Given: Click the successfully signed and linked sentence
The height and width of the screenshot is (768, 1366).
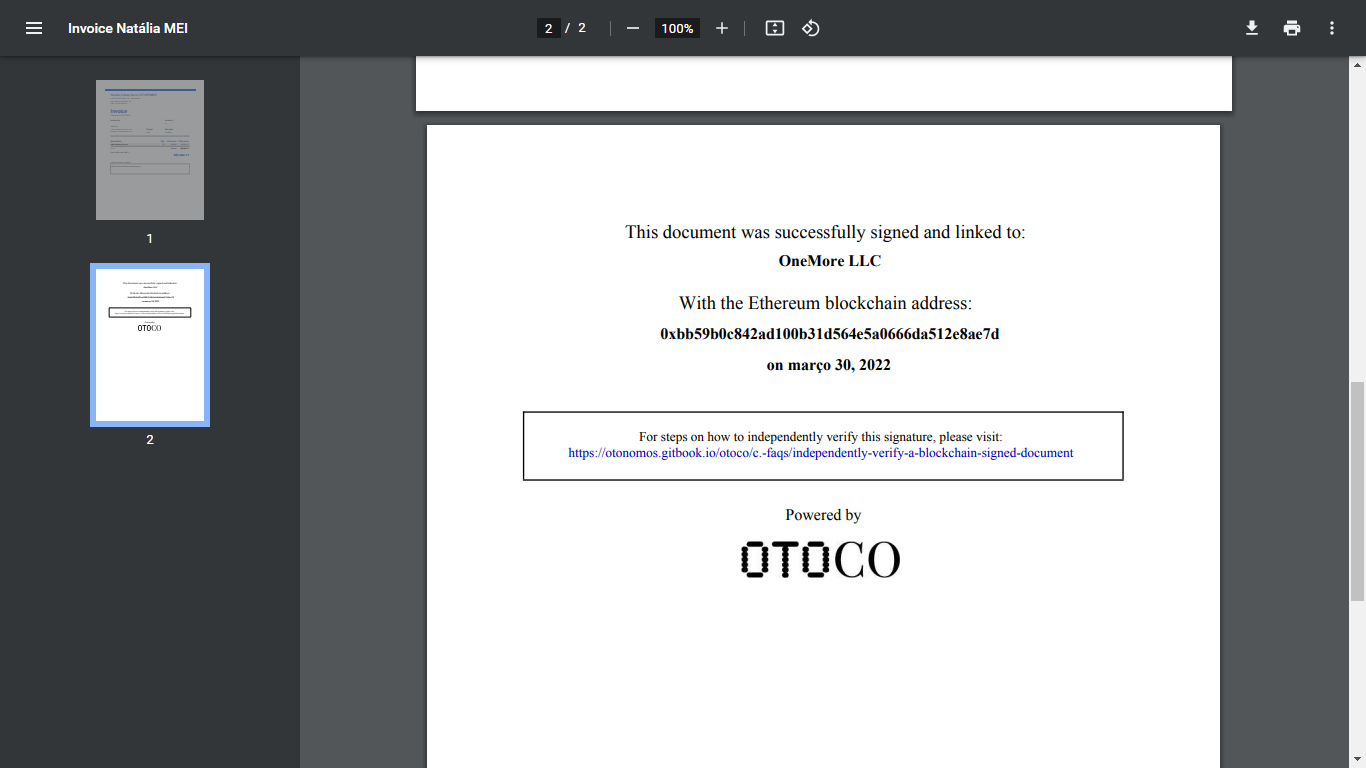Looking at the screenshot, I should 825,232.
